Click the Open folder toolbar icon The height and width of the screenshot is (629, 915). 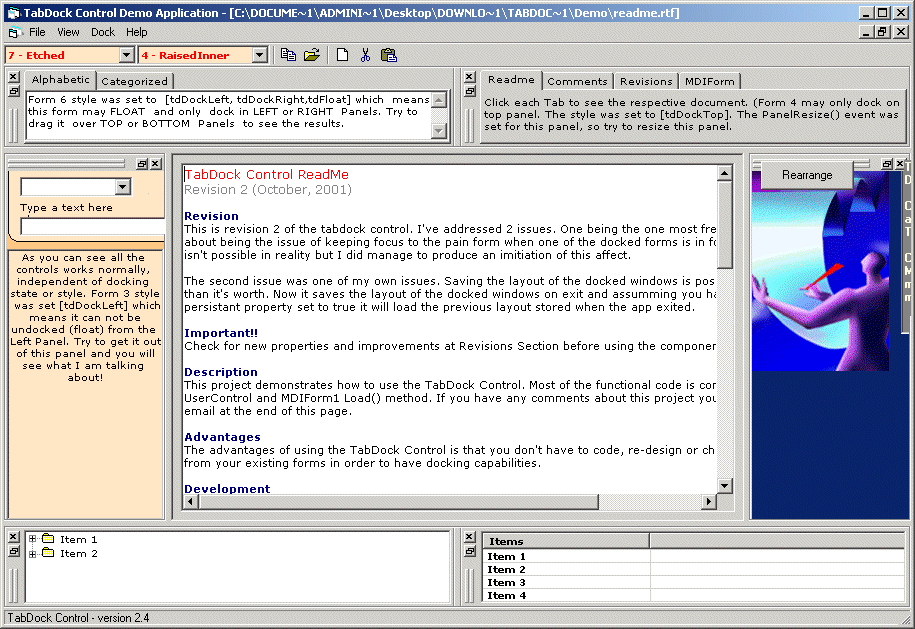tap(312, 55)
